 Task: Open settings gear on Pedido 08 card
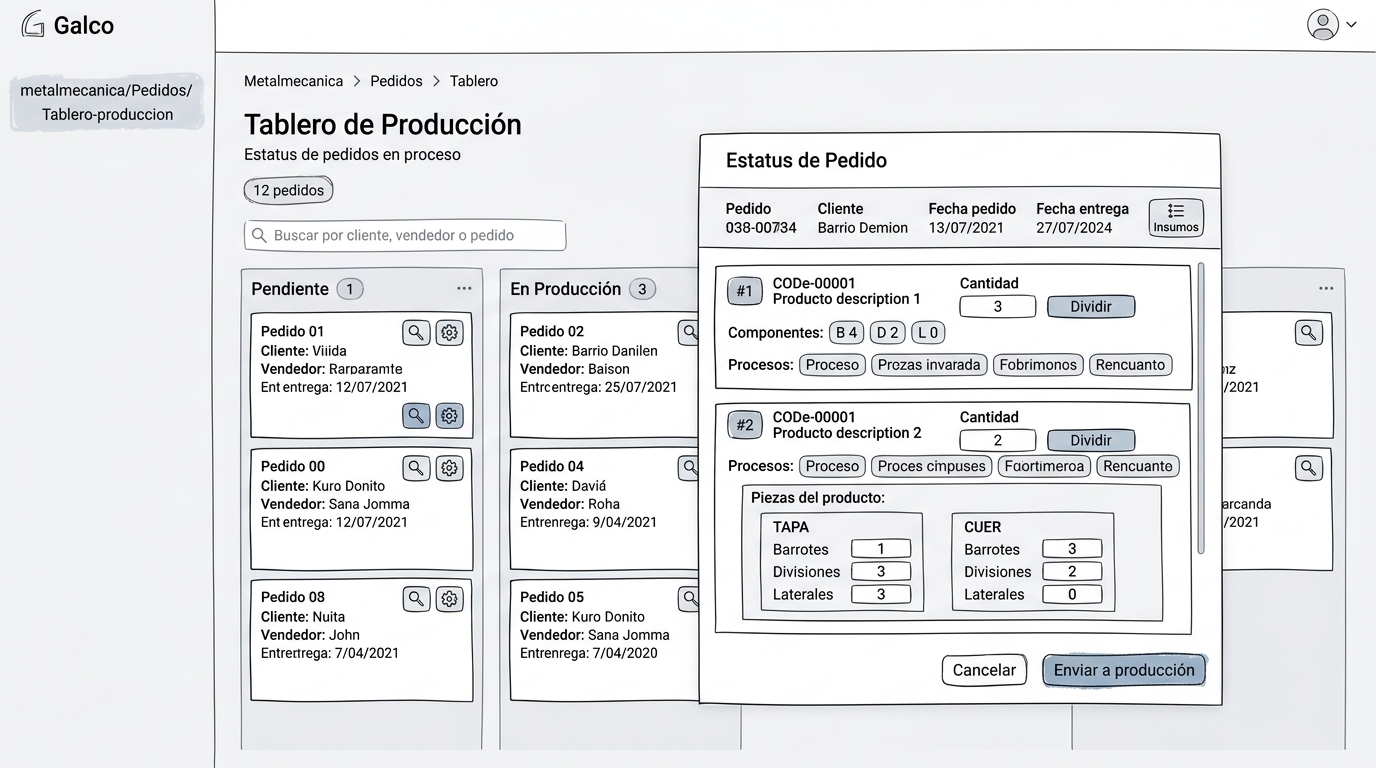[450, 599]
